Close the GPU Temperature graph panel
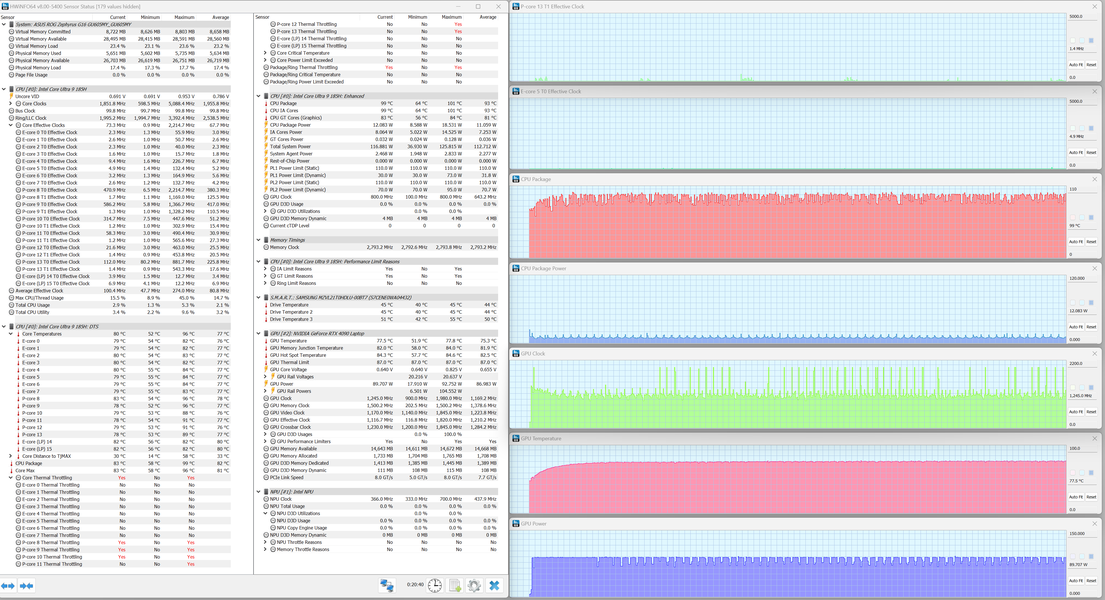 pyautogui.click(x=1094, y=439)
